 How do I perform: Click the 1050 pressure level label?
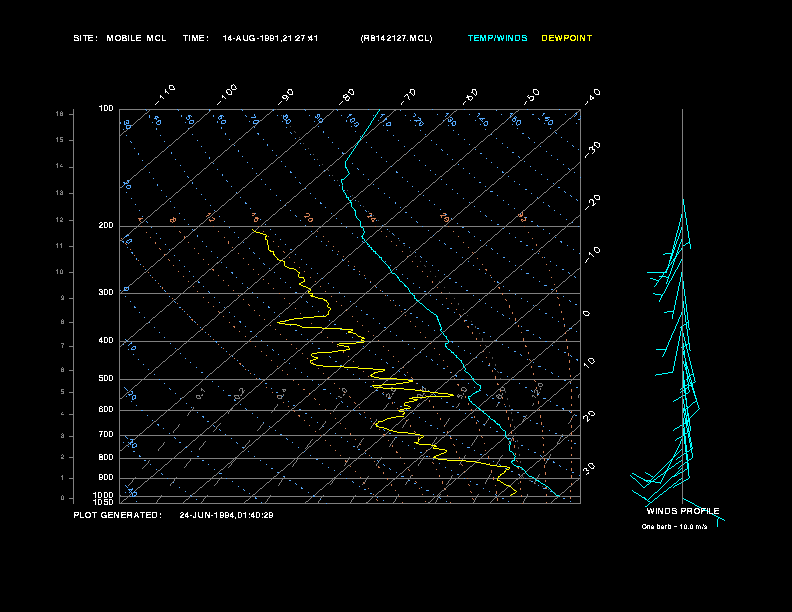(104, 502)
